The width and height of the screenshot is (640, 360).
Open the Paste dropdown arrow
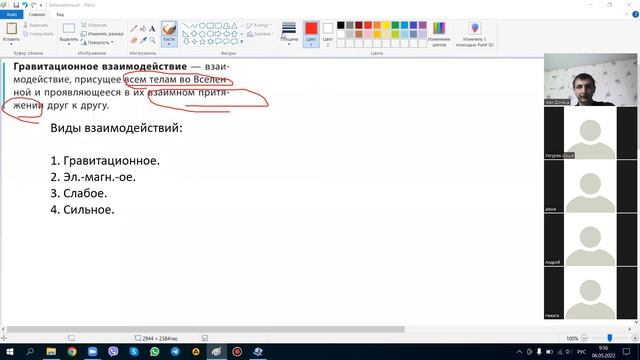coord(11,44)
